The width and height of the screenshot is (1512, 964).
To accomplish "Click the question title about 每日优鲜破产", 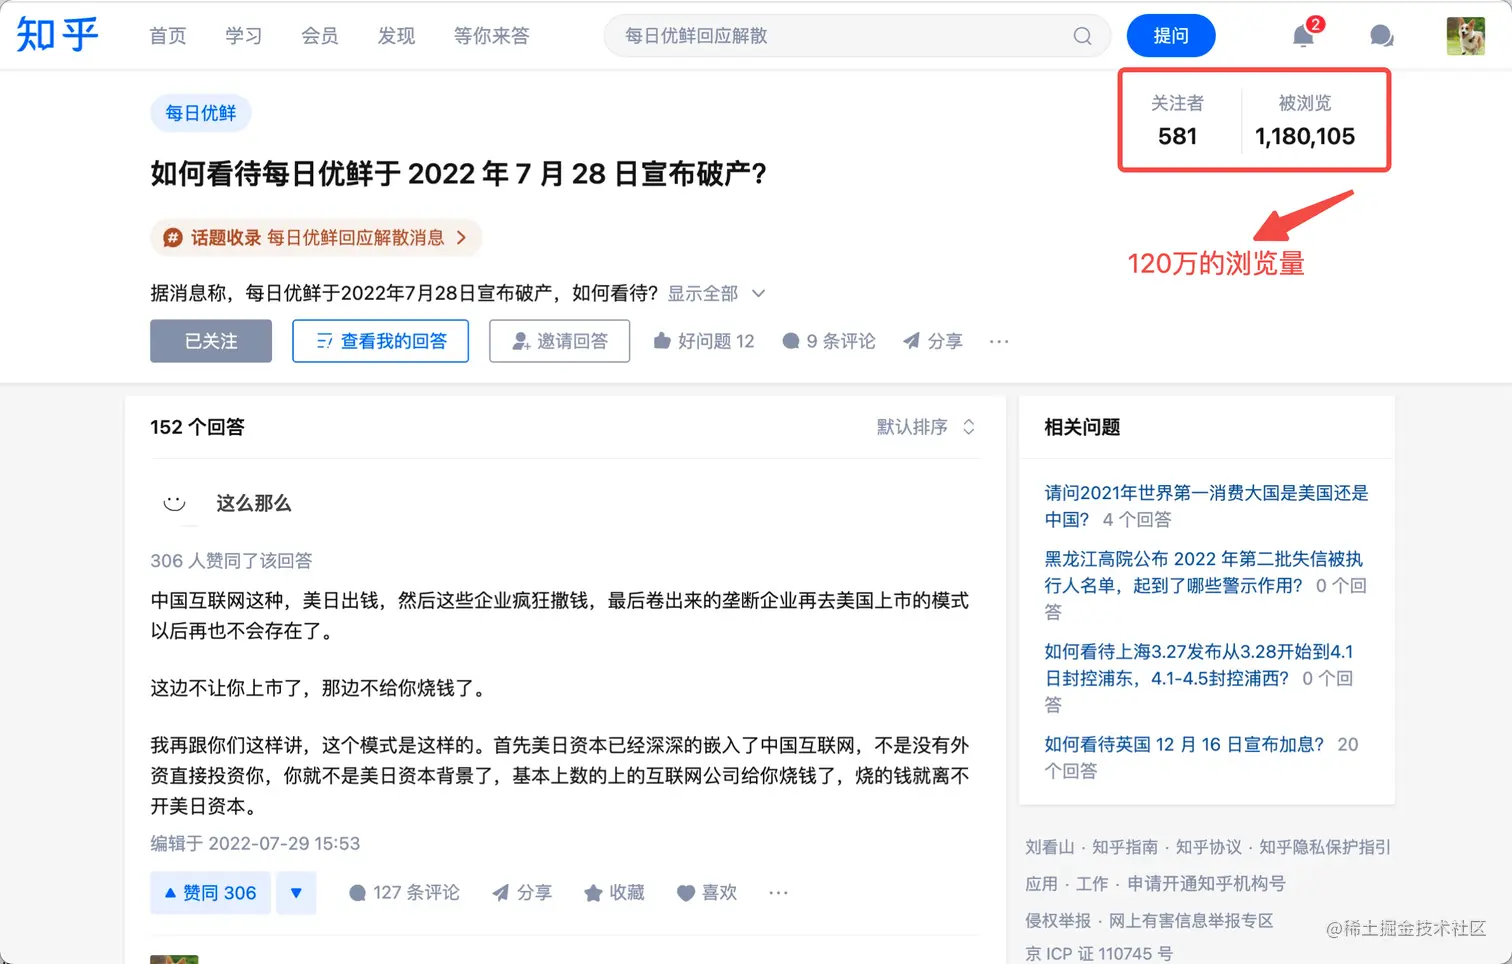I will pyautogui.click(x=459, y=174).
